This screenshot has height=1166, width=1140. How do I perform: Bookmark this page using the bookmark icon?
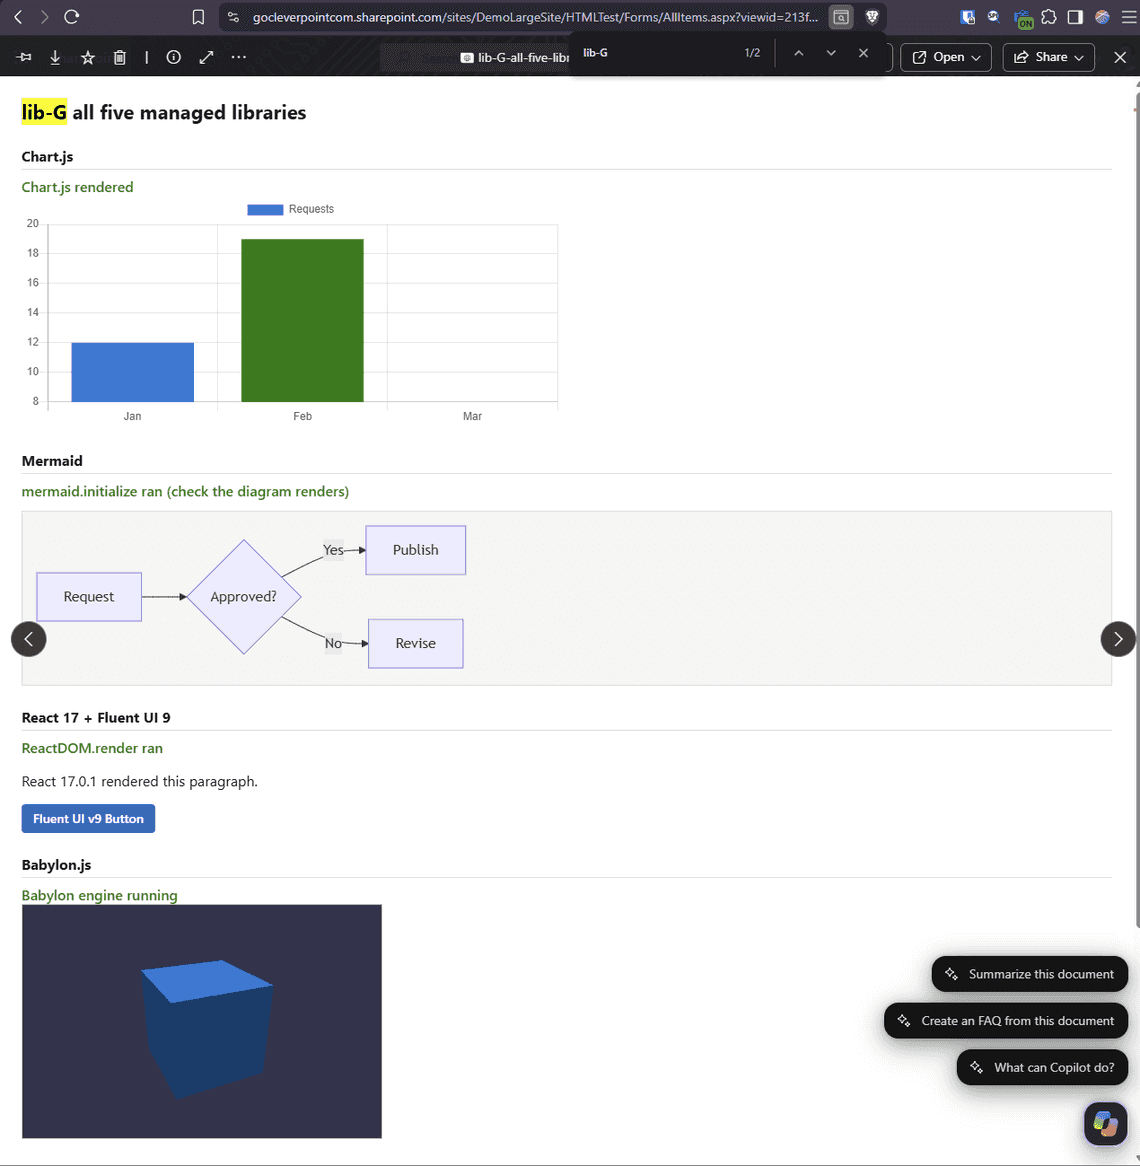[x=198, y=17]
